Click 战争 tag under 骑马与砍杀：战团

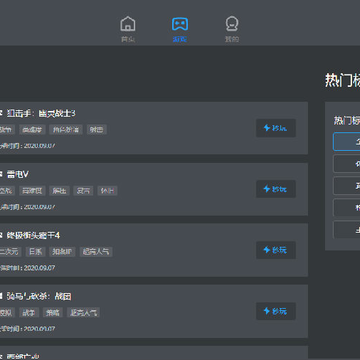[x=29, y=313]
